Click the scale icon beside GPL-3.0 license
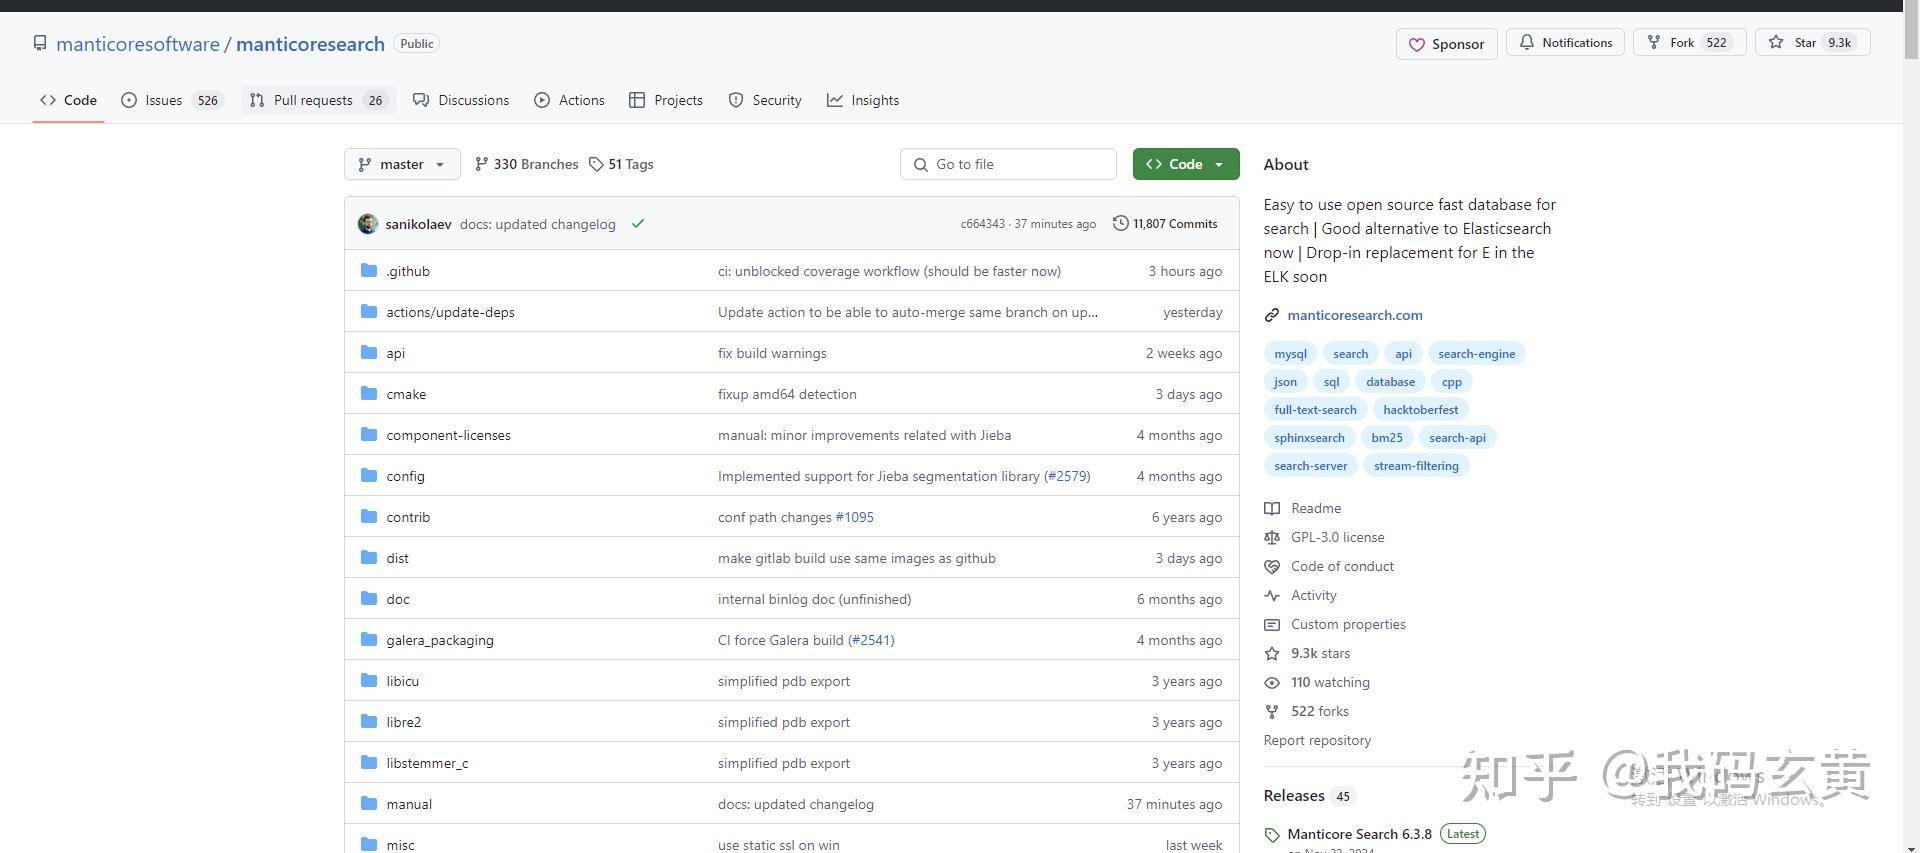 pyautogui.click(x=1272, y=537)
